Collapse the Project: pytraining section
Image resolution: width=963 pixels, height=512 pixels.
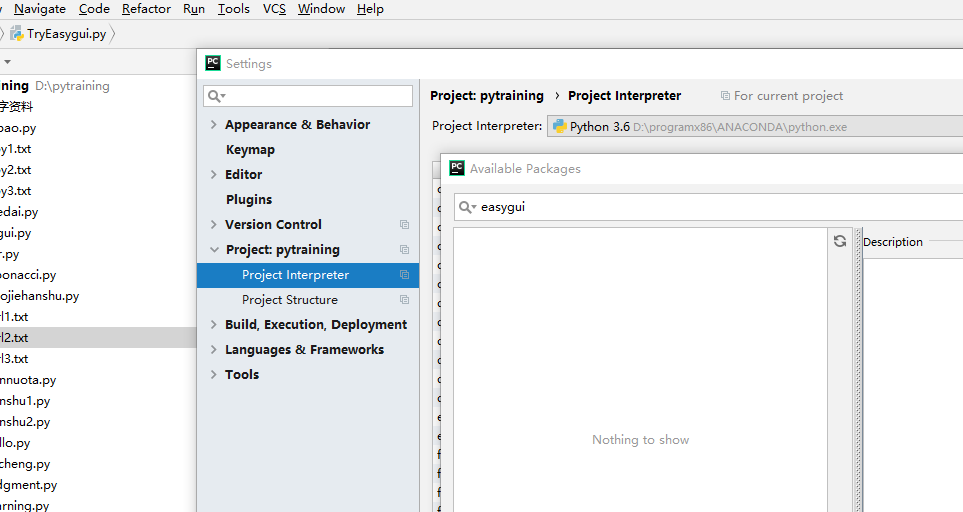(x=214, y=250)
